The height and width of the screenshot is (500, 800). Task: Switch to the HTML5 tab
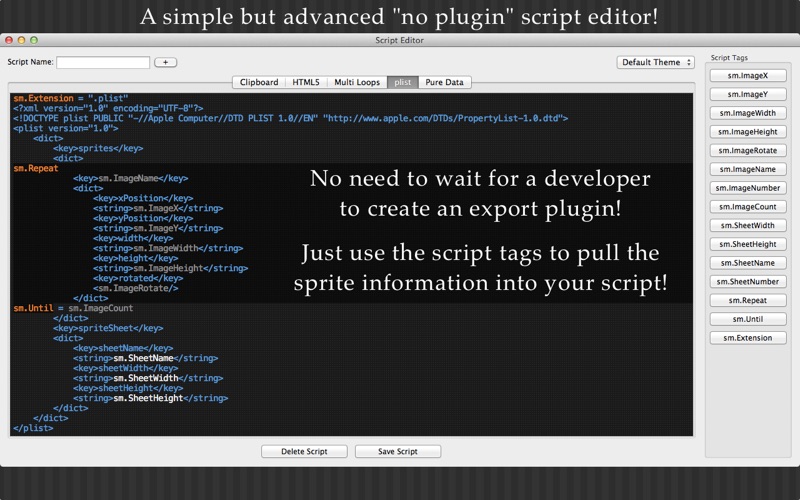pyautogui.click(x=306, y=82)
